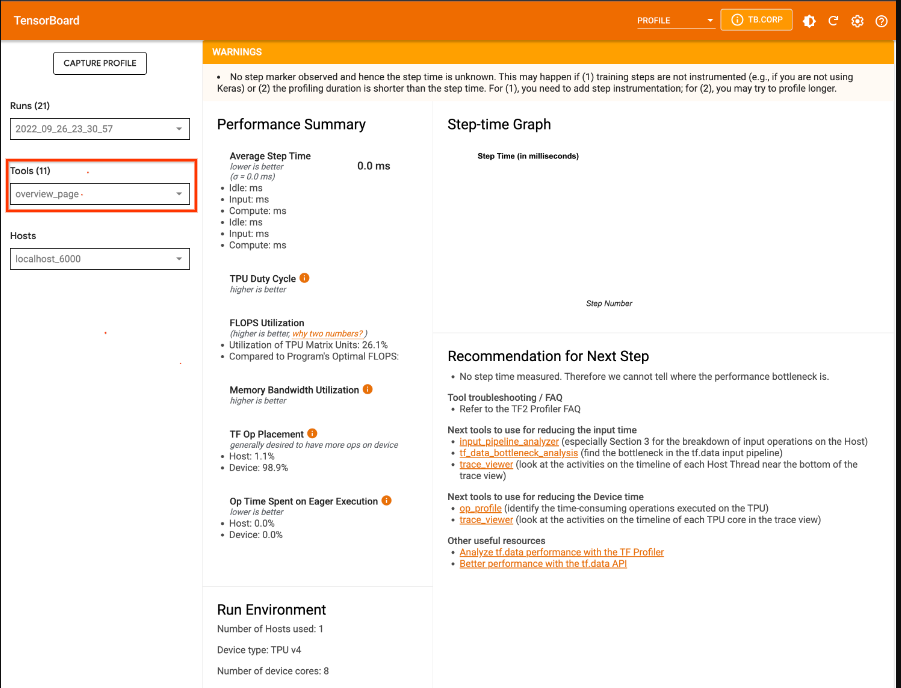Image resolution: width=901 pixels, height=688 pixels.
Task: Click 'Step Time (in milliseconds)' chart title
Action: [528, 156]
